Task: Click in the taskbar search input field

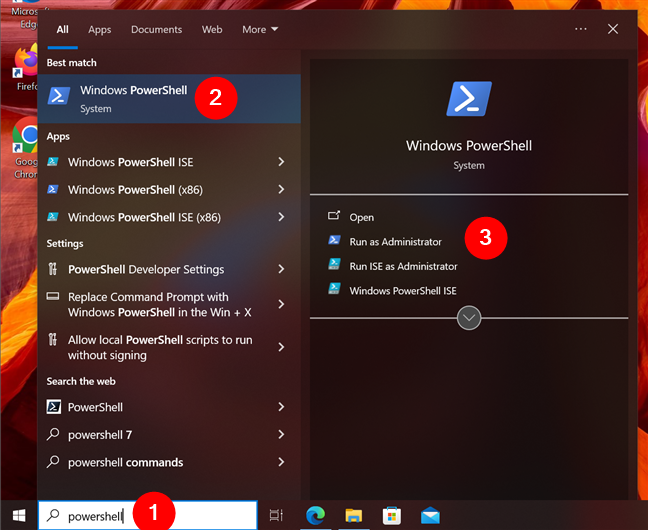Action: pyautogui.click(x=148, y=516)
